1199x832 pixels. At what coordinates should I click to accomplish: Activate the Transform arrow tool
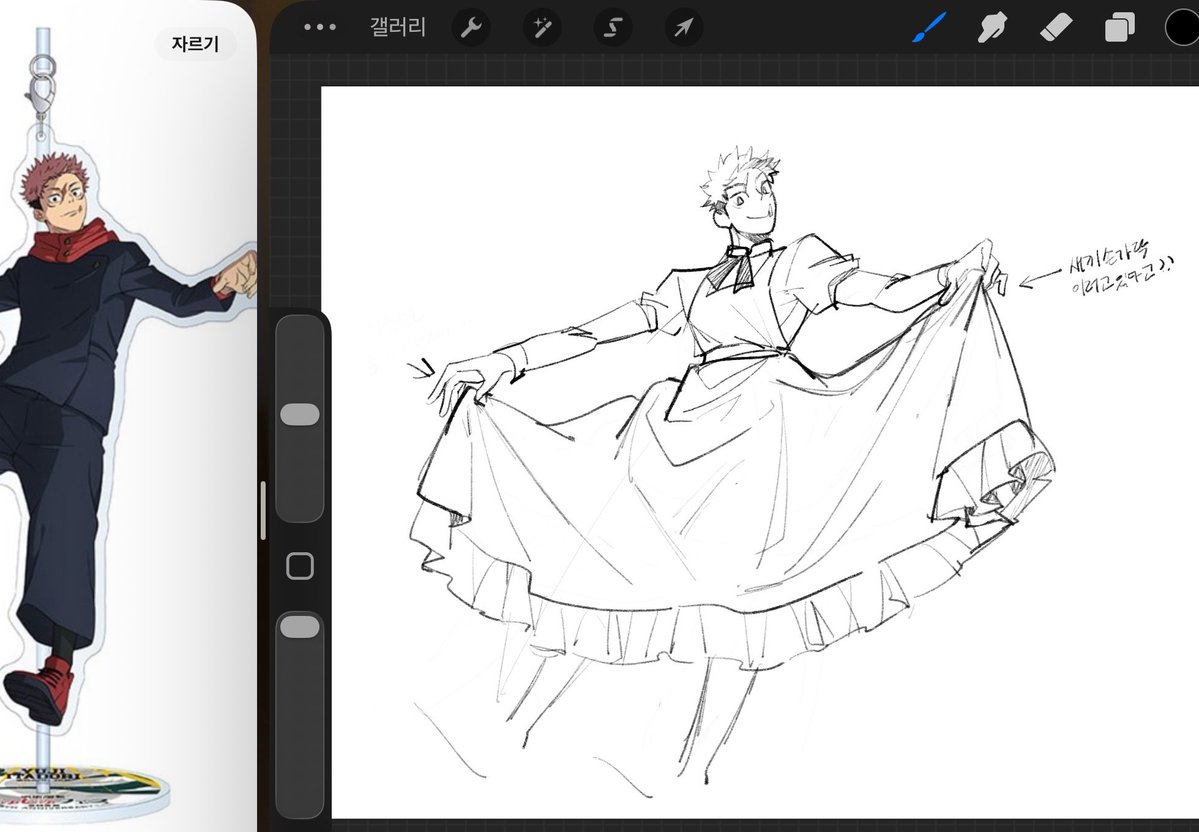tap(684, 28)
